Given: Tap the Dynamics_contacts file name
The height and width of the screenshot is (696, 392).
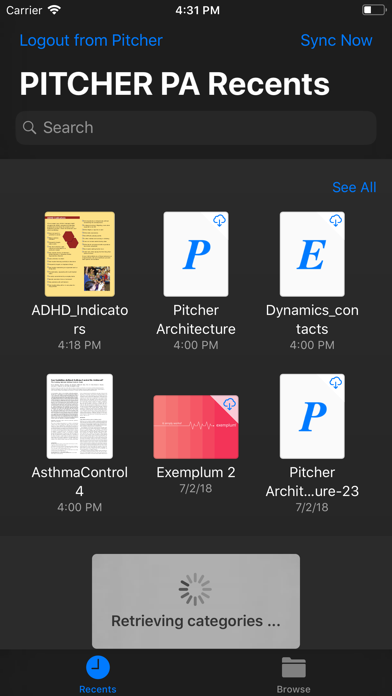Looking at the screenshot, I should pos(312,320).
